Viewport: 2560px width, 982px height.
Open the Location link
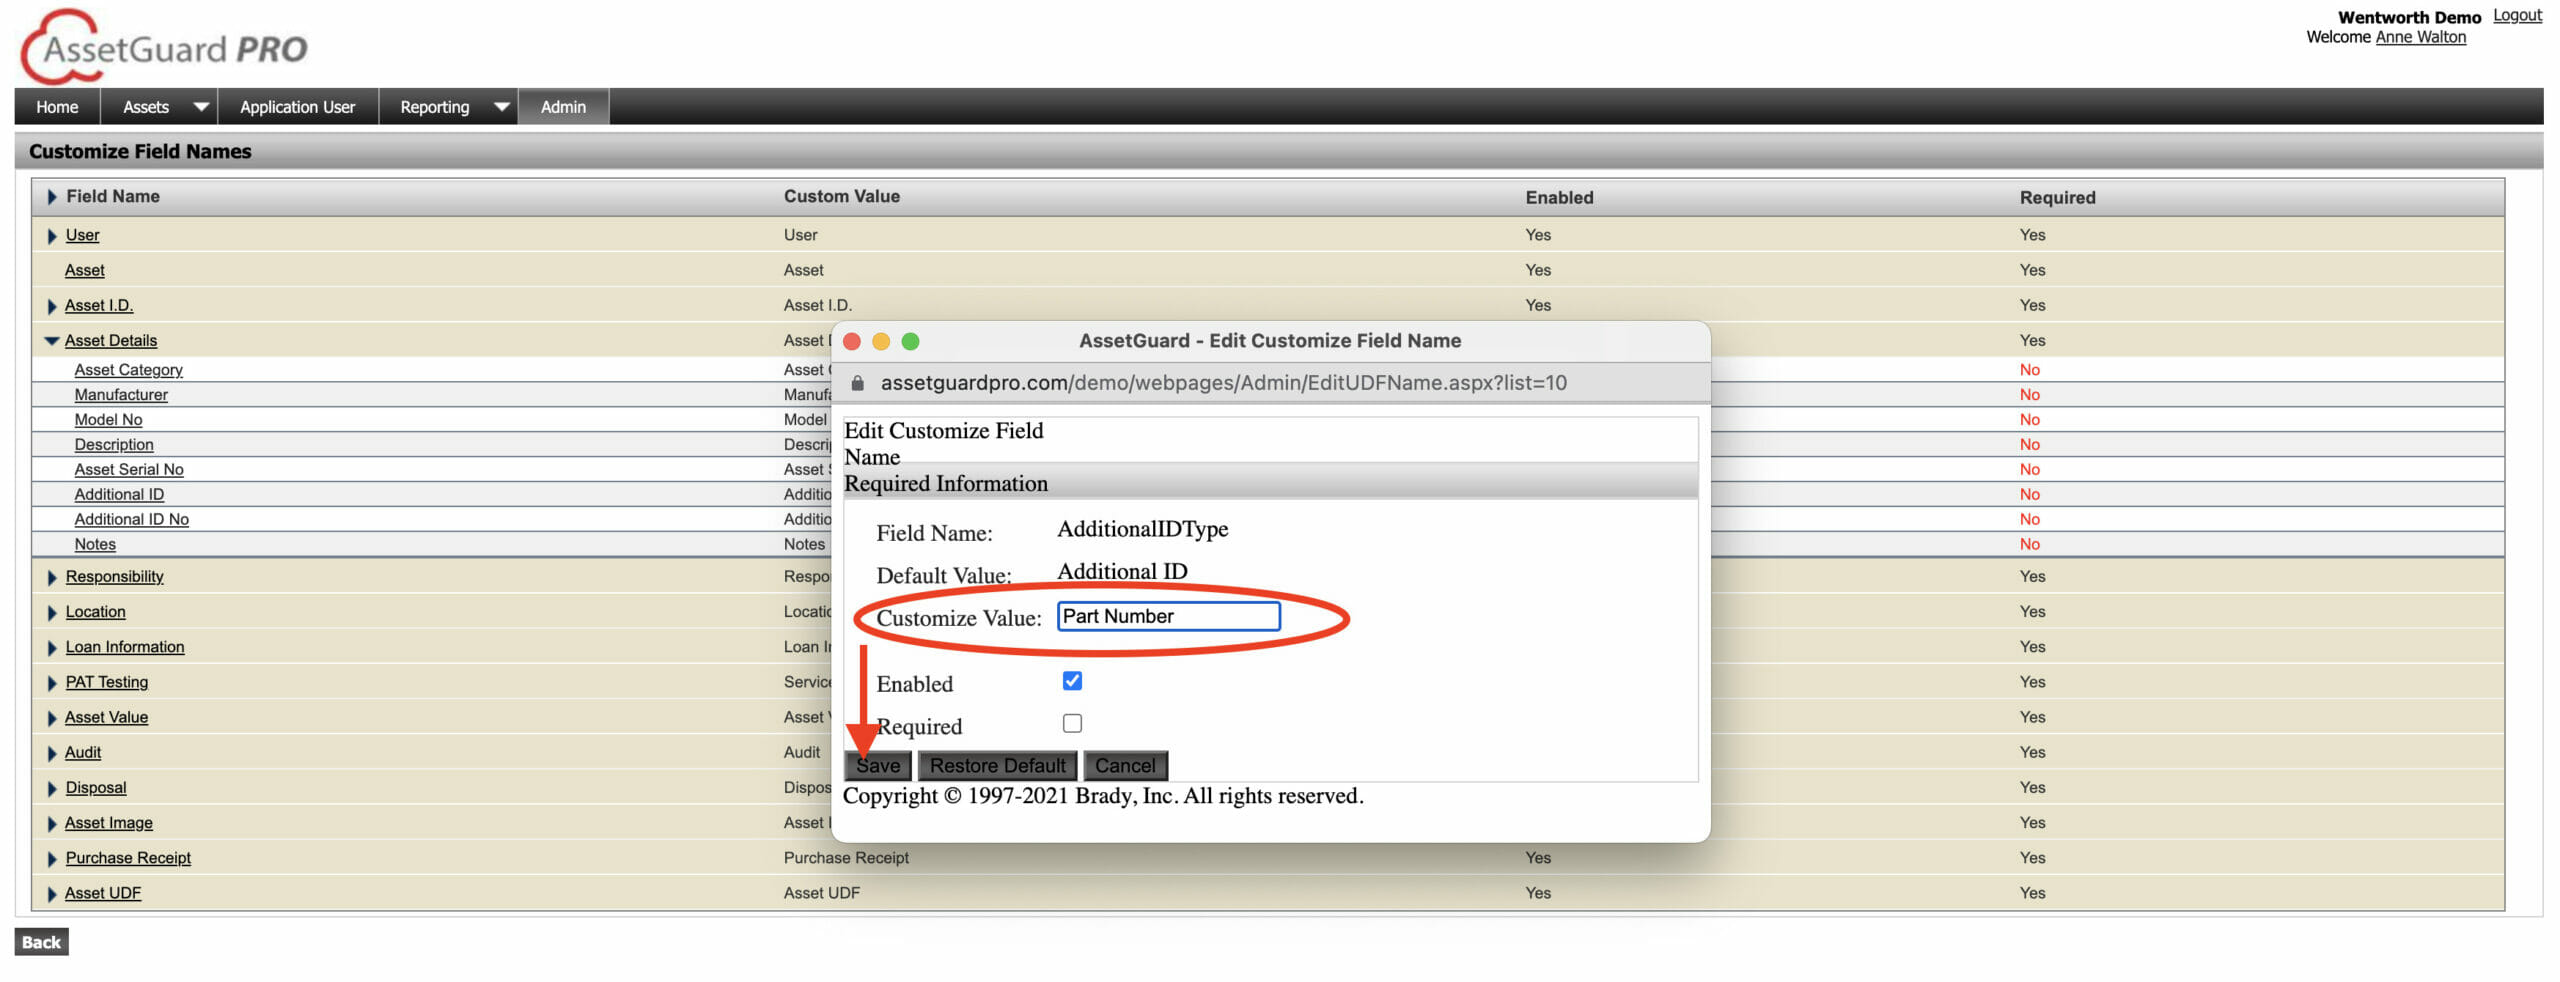click(x=96, y=613)
